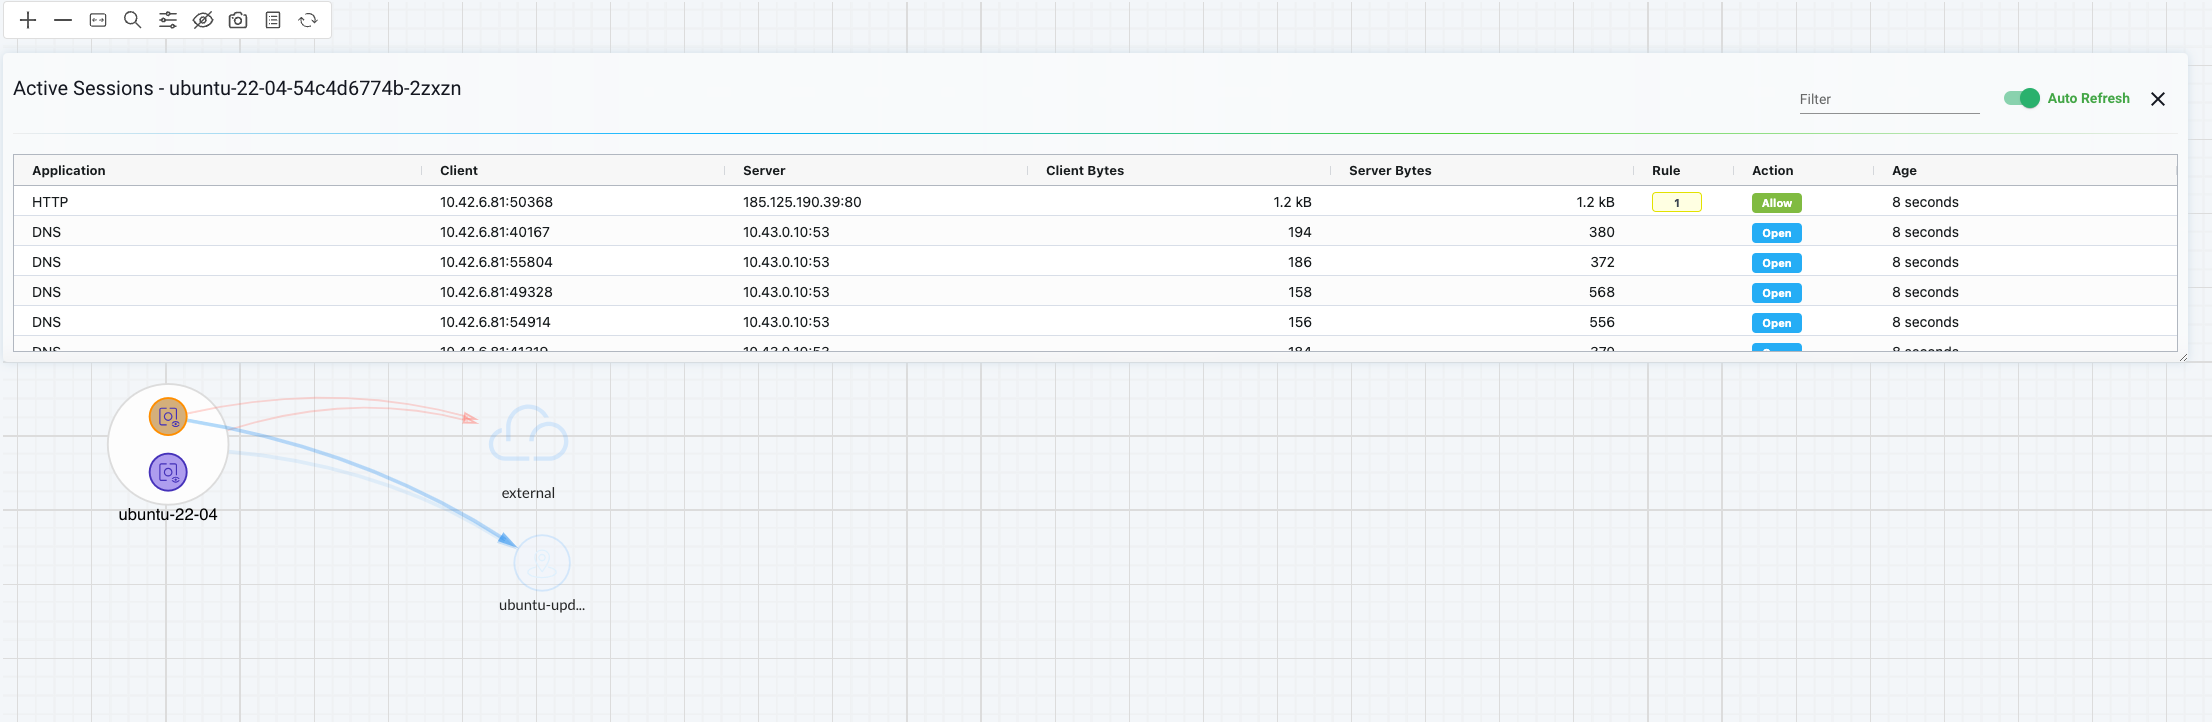This screenshot has height=722, width=2212.
Task: Click Open badge for client port 49328
Action: (x=1777, y=293)
